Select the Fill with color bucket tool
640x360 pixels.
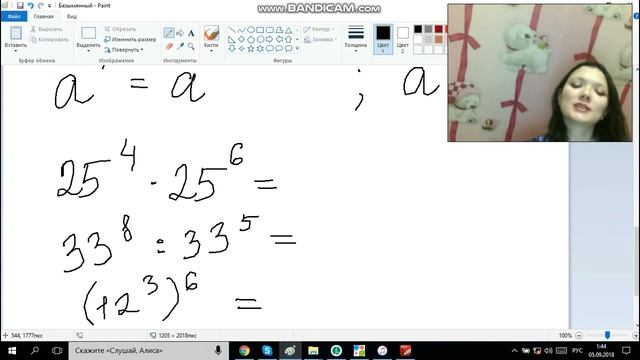click(180, 33)
